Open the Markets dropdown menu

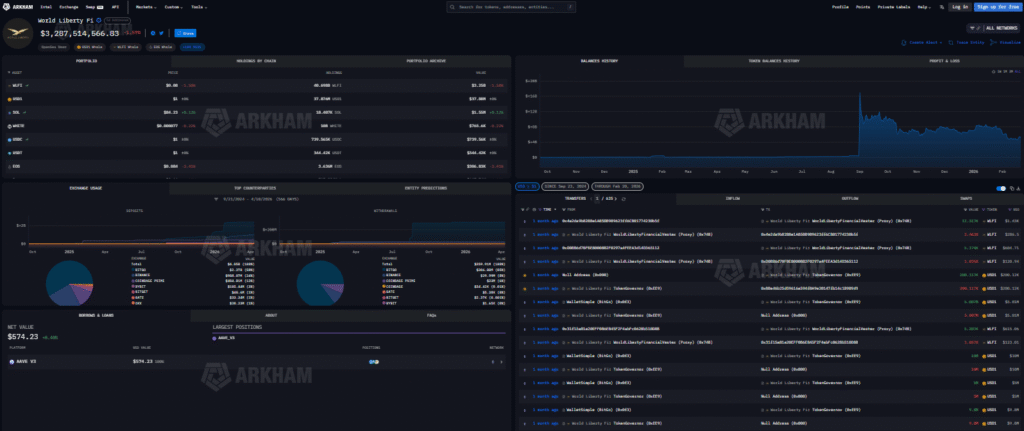click(147, 6)
